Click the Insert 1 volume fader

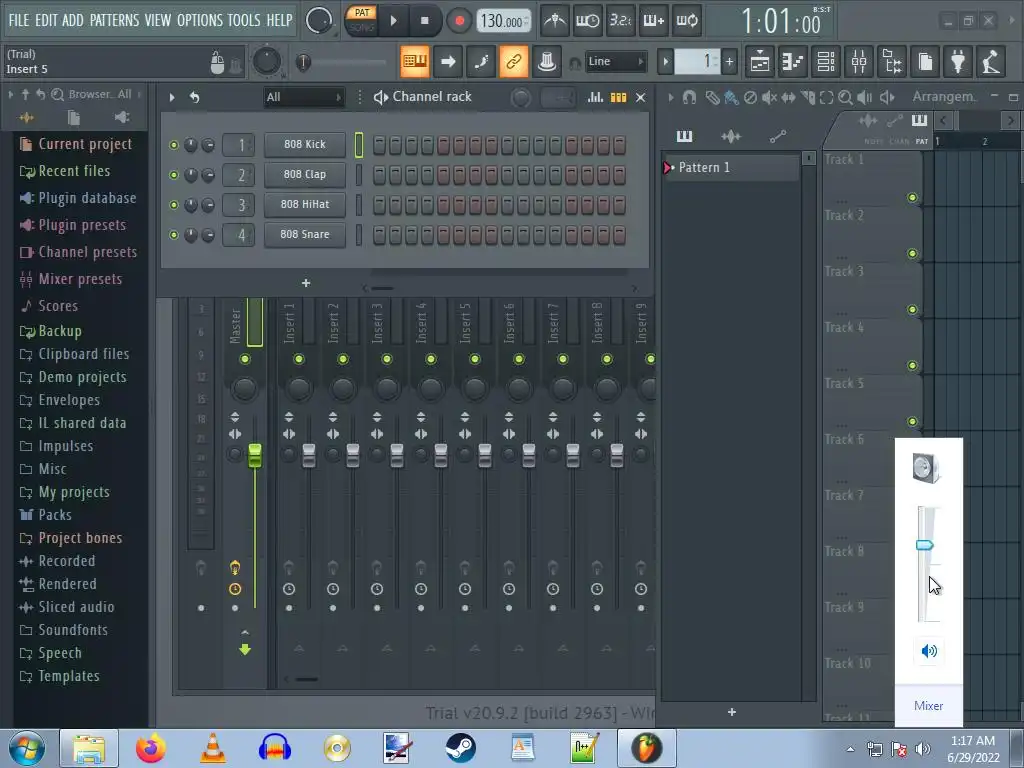point(308,455)
